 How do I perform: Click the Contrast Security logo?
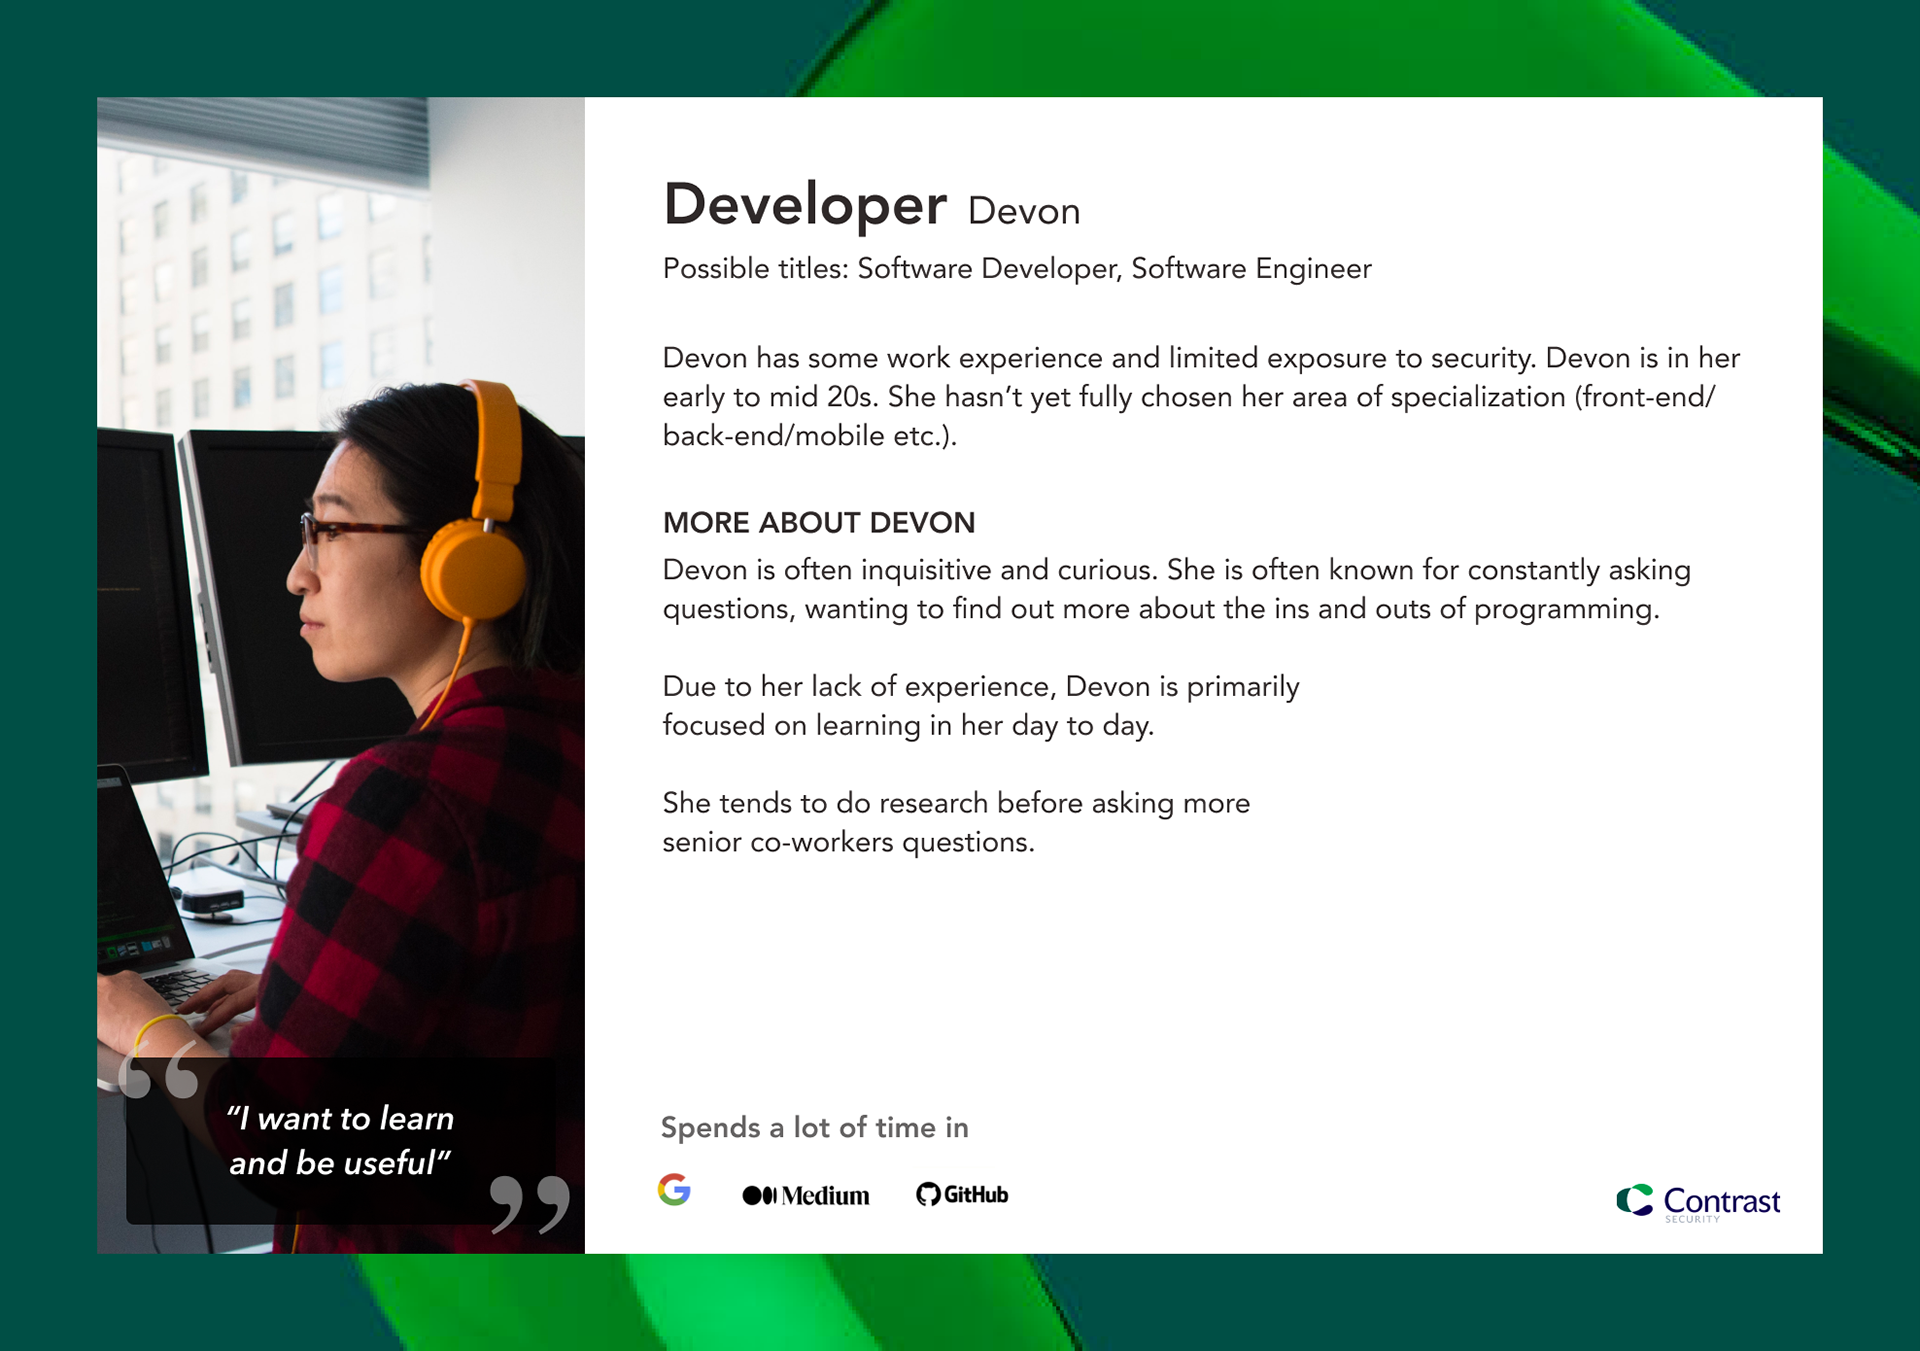1698,1201
